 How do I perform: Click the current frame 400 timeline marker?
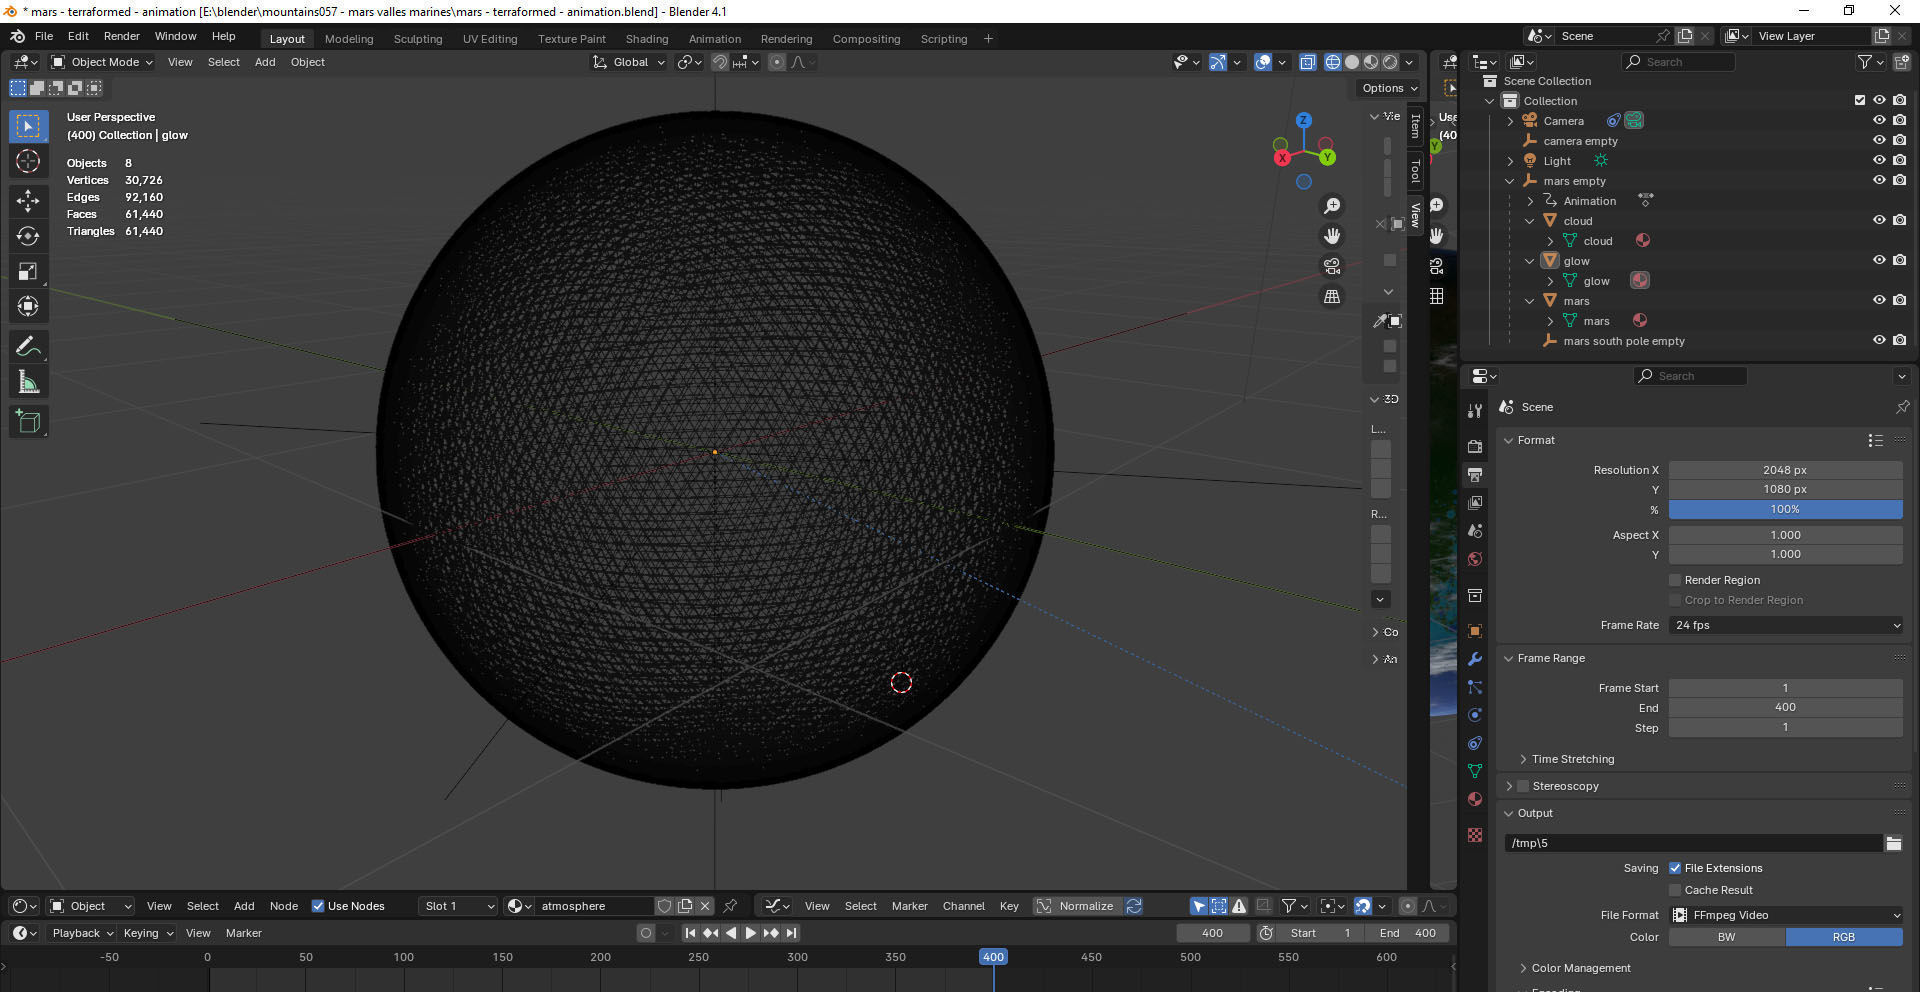pyautogui.click(x=993, y=957)
